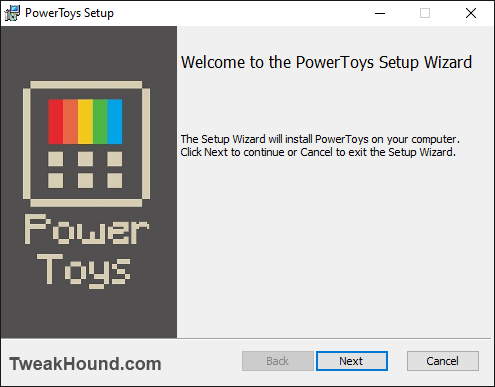Viewport: 495px width, 387px height.
Task: Minimize the PowerToys Setup window
Action: coord(380,13)
